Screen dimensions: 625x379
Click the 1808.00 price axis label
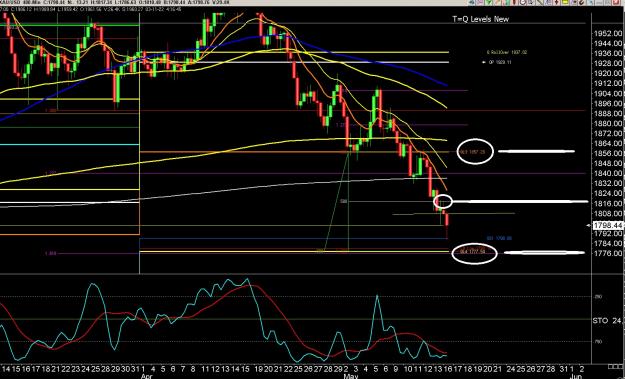[x=608, y=213]
